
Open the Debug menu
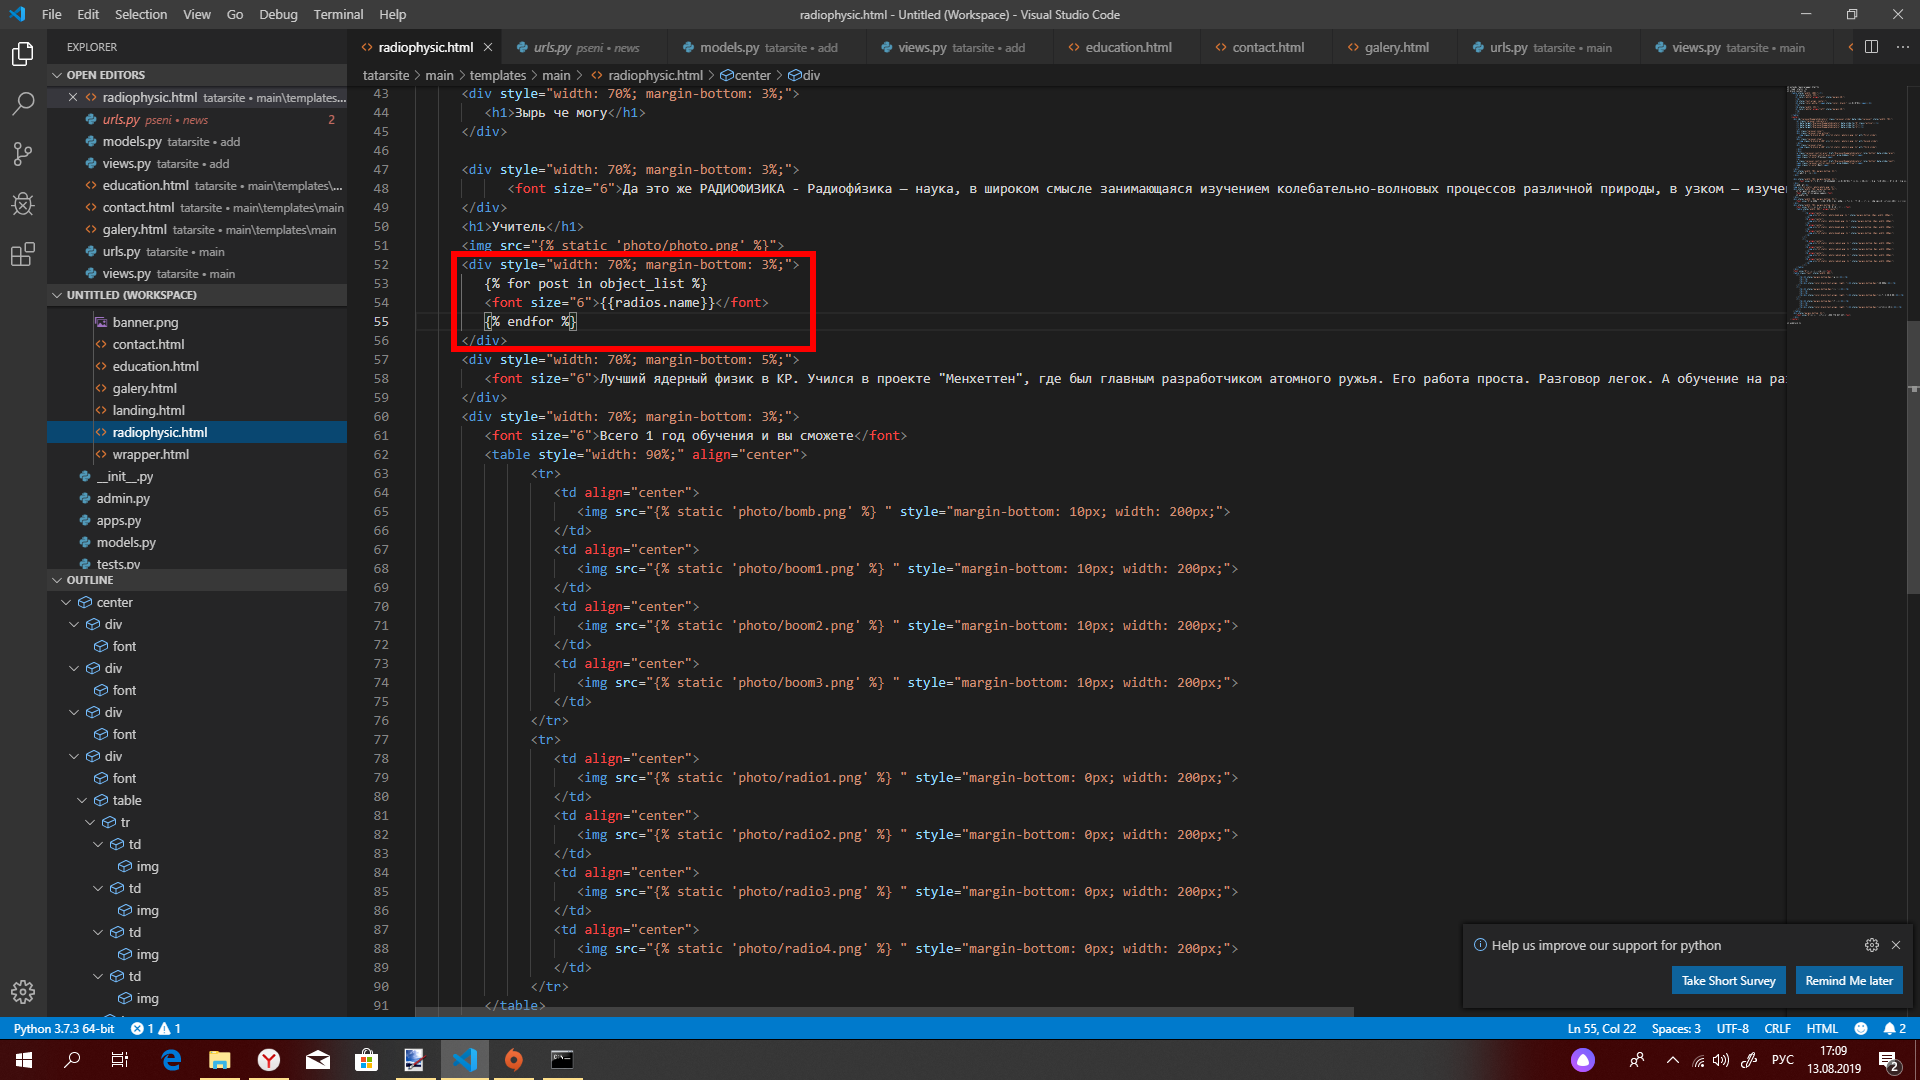tap(278, 14)
